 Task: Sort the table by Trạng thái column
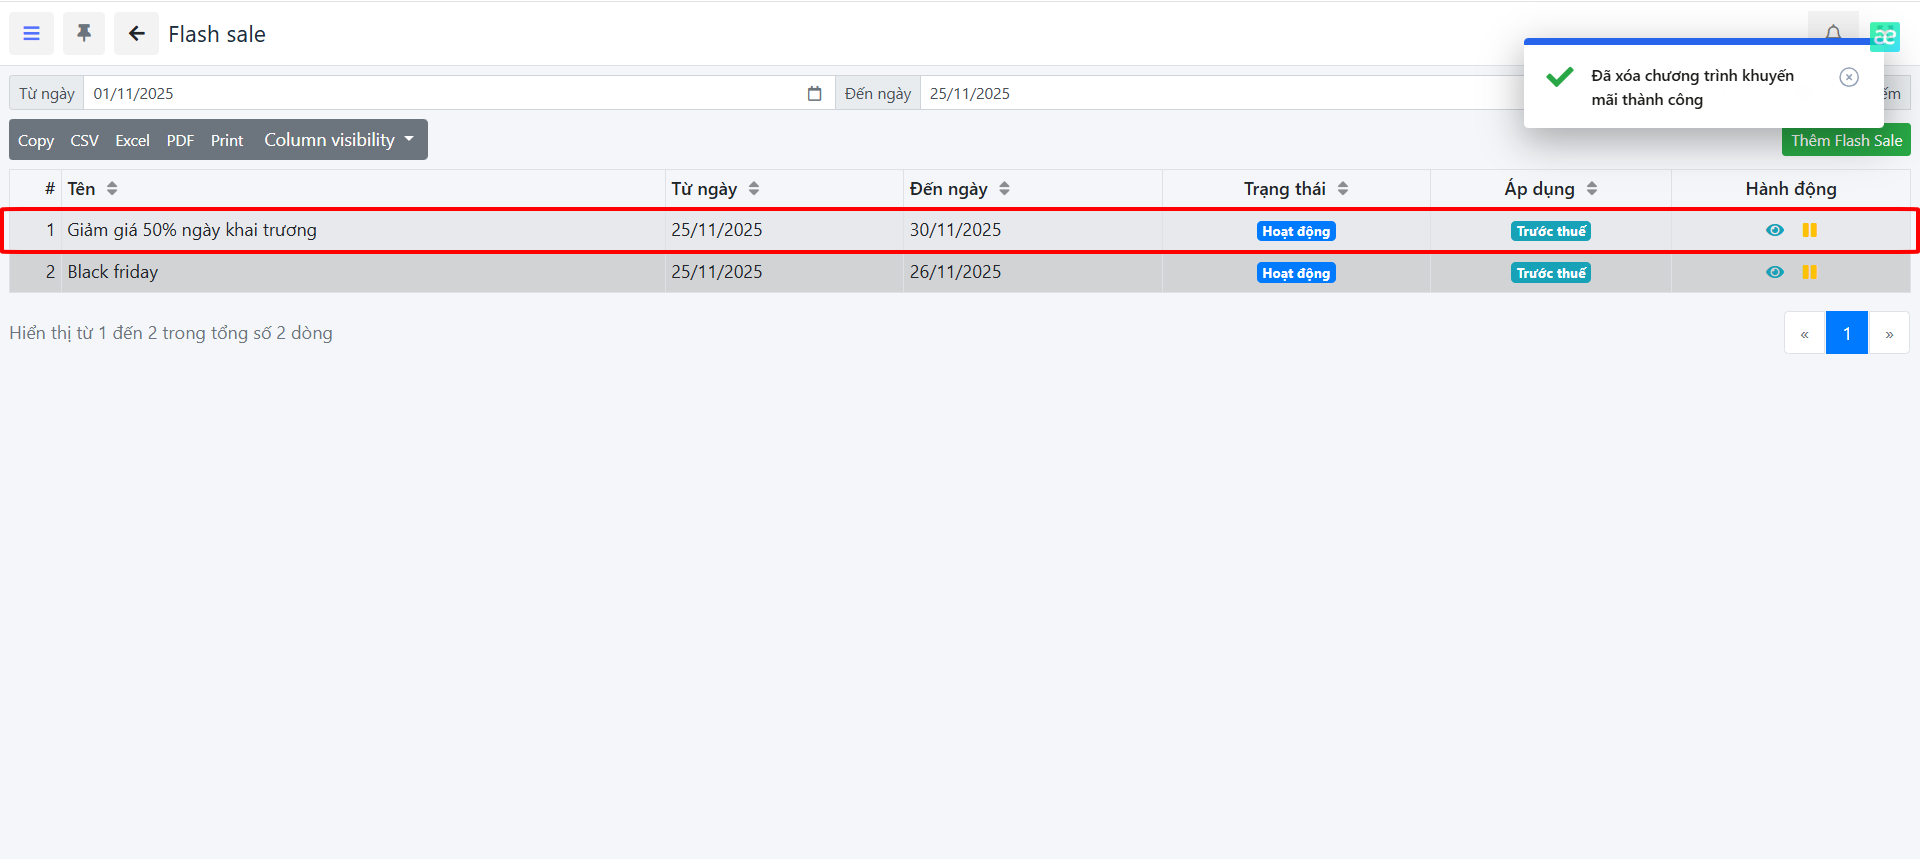[1342, 189]
